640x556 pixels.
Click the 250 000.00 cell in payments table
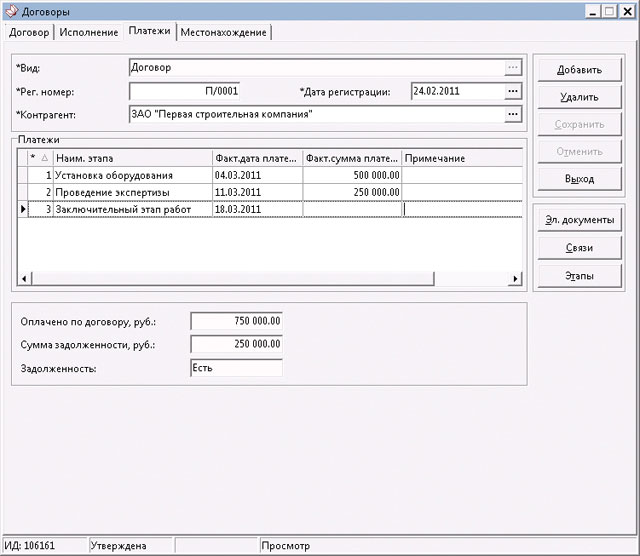352,192
